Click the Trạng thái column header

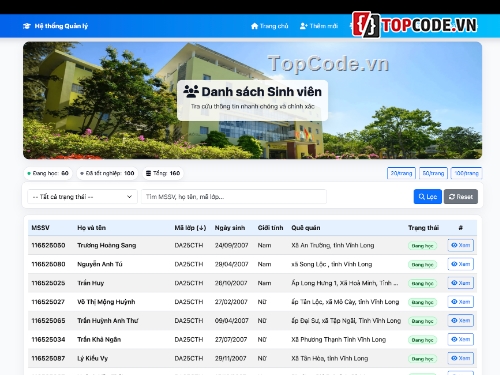423,228
